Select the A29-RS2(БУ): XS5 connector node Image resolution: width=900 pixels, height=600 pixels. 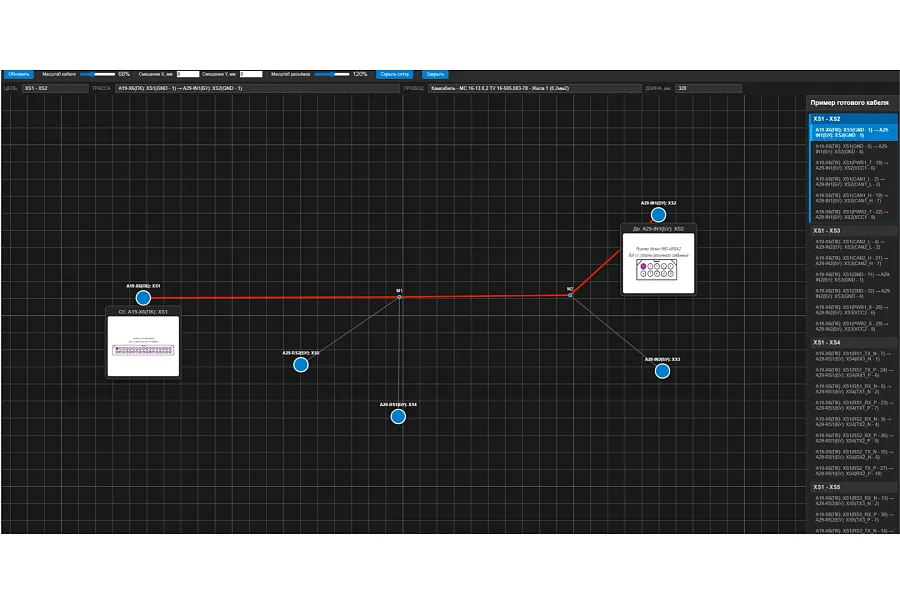301,365
